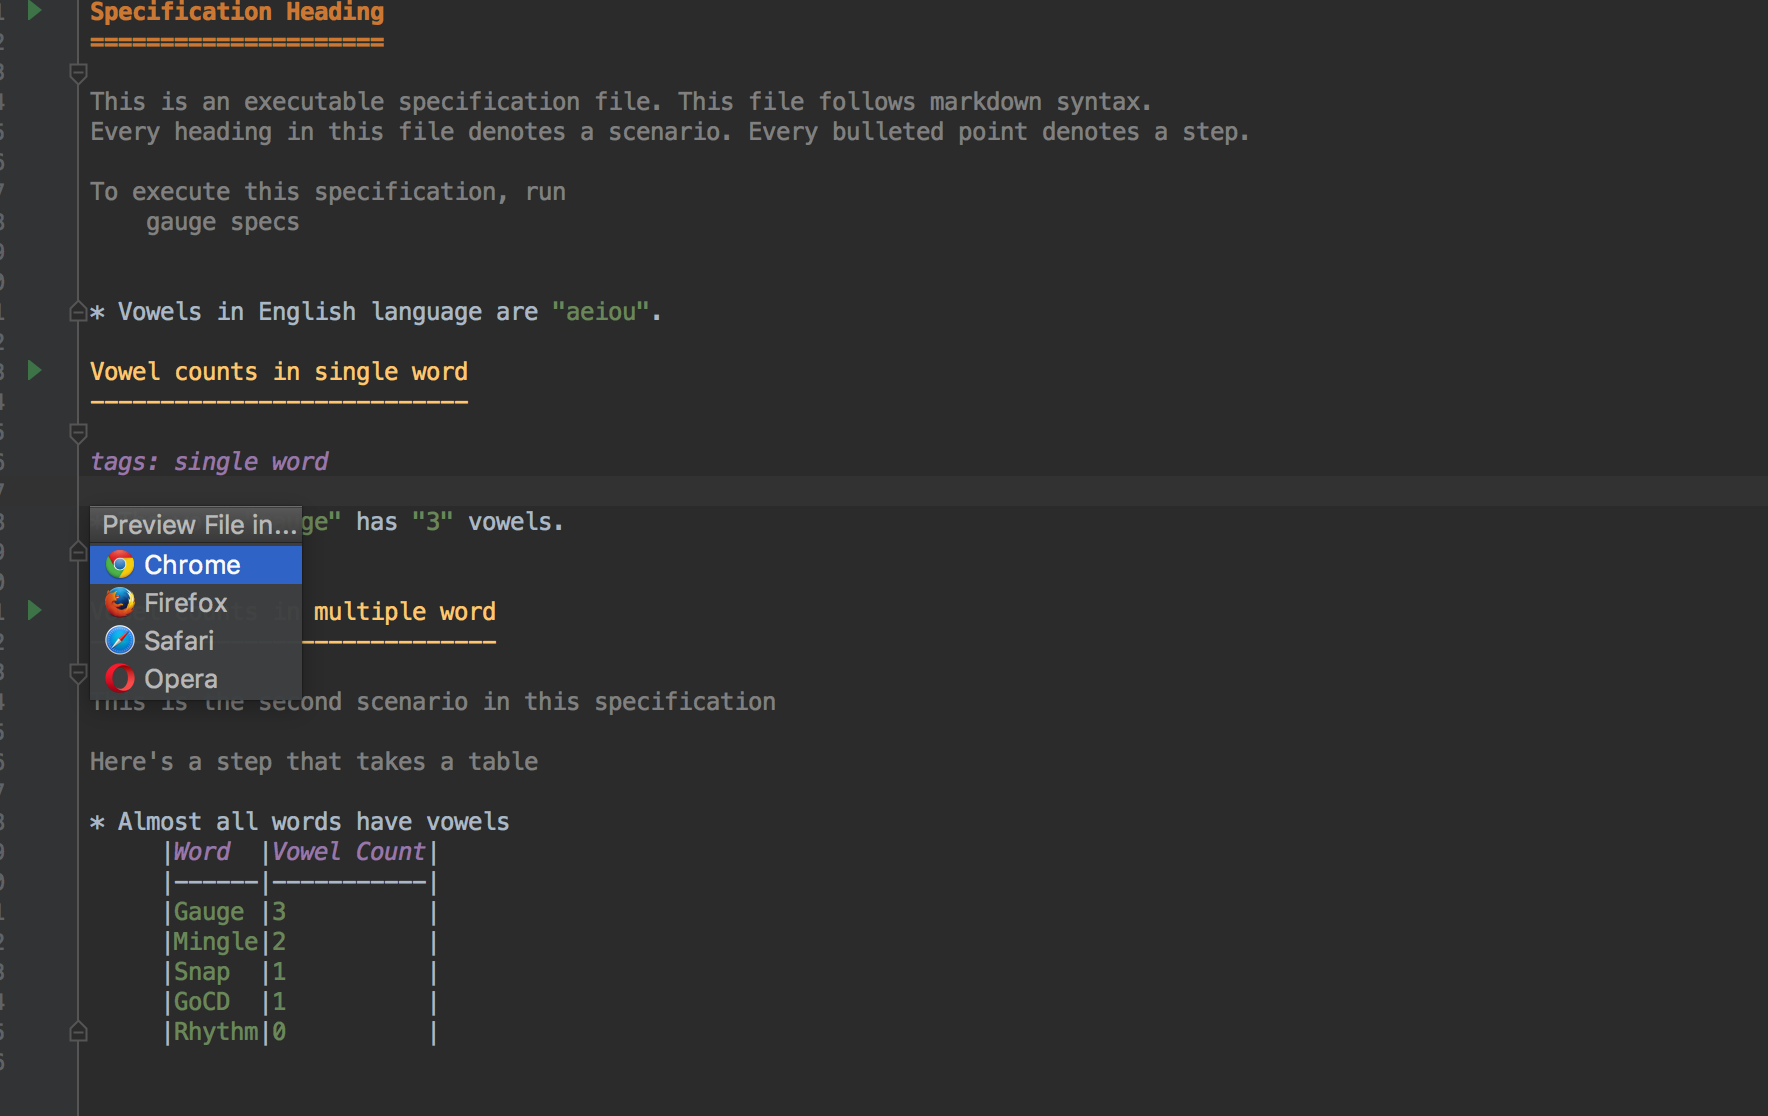This screenshot has height=1116, width=1768.
Task: Click the 'Preview File in...' popup title
Action: pos(199,525)
